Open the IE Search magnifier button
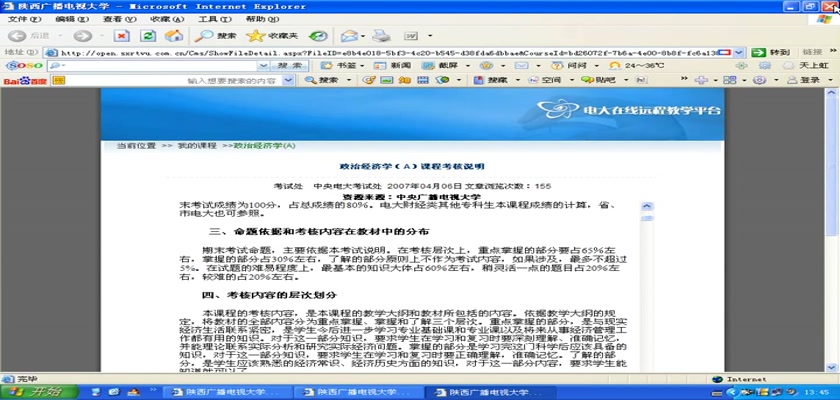 coord(215,36)
